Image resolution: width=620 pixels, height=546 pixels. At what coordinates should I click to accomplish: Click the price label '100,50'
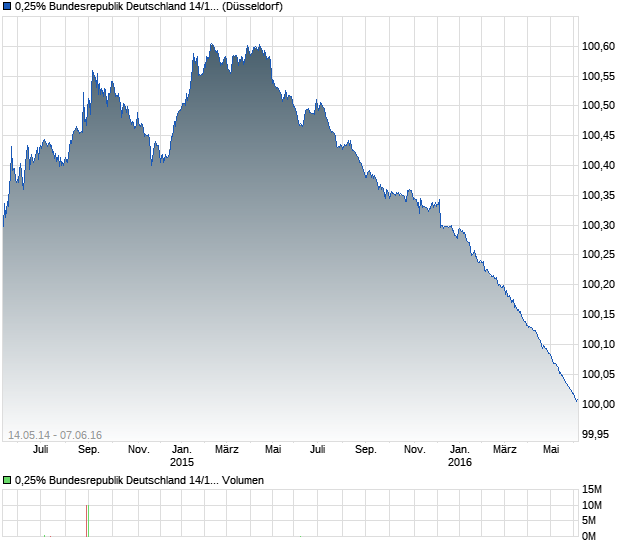point(598,105)
